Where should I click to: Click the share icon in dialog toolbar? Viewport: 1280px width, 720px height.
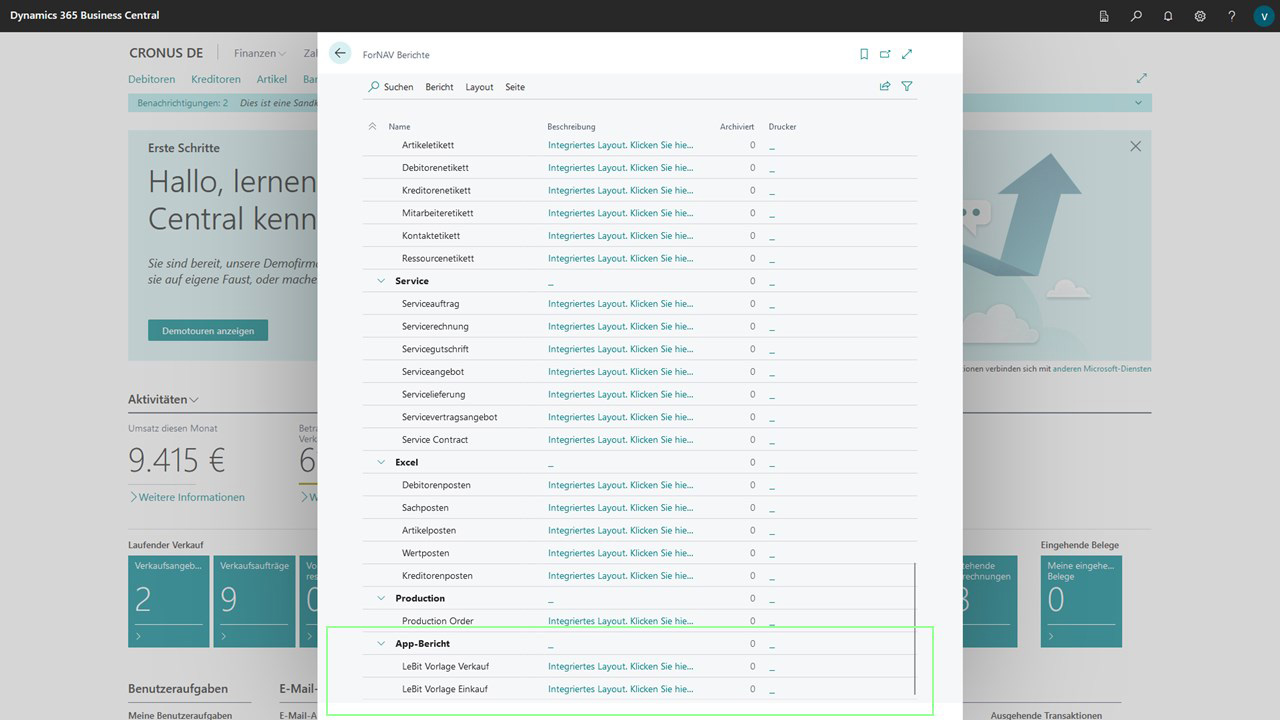[885, 87]
